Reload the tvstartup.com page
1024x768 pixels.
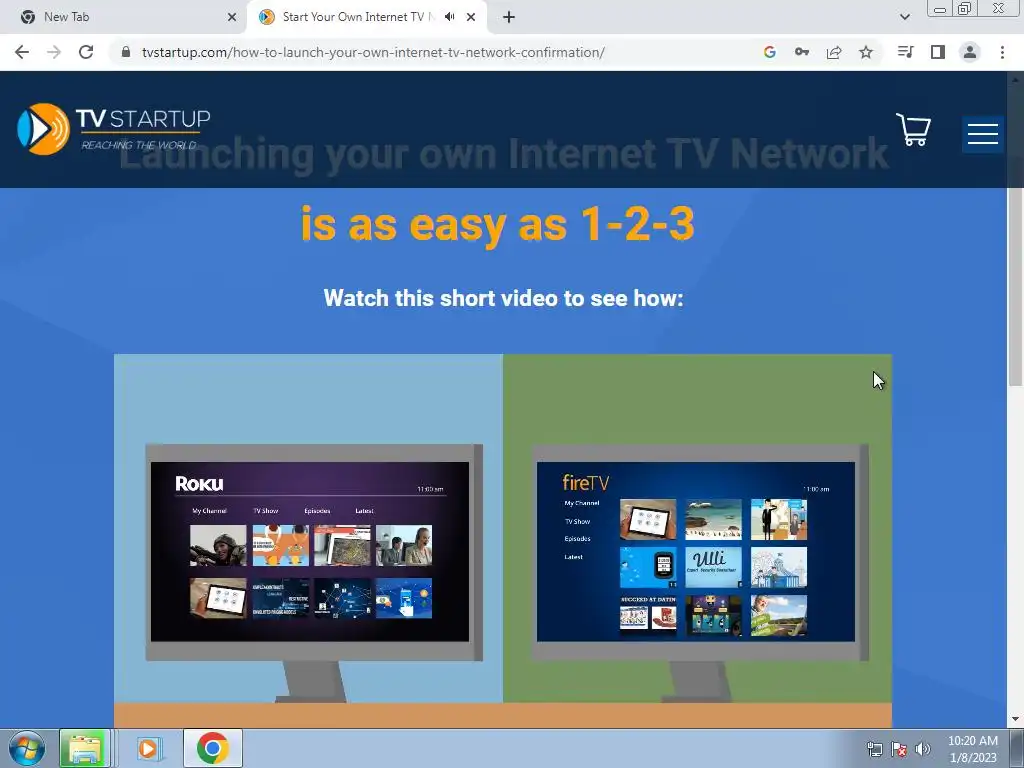click(x=86, y=52)
